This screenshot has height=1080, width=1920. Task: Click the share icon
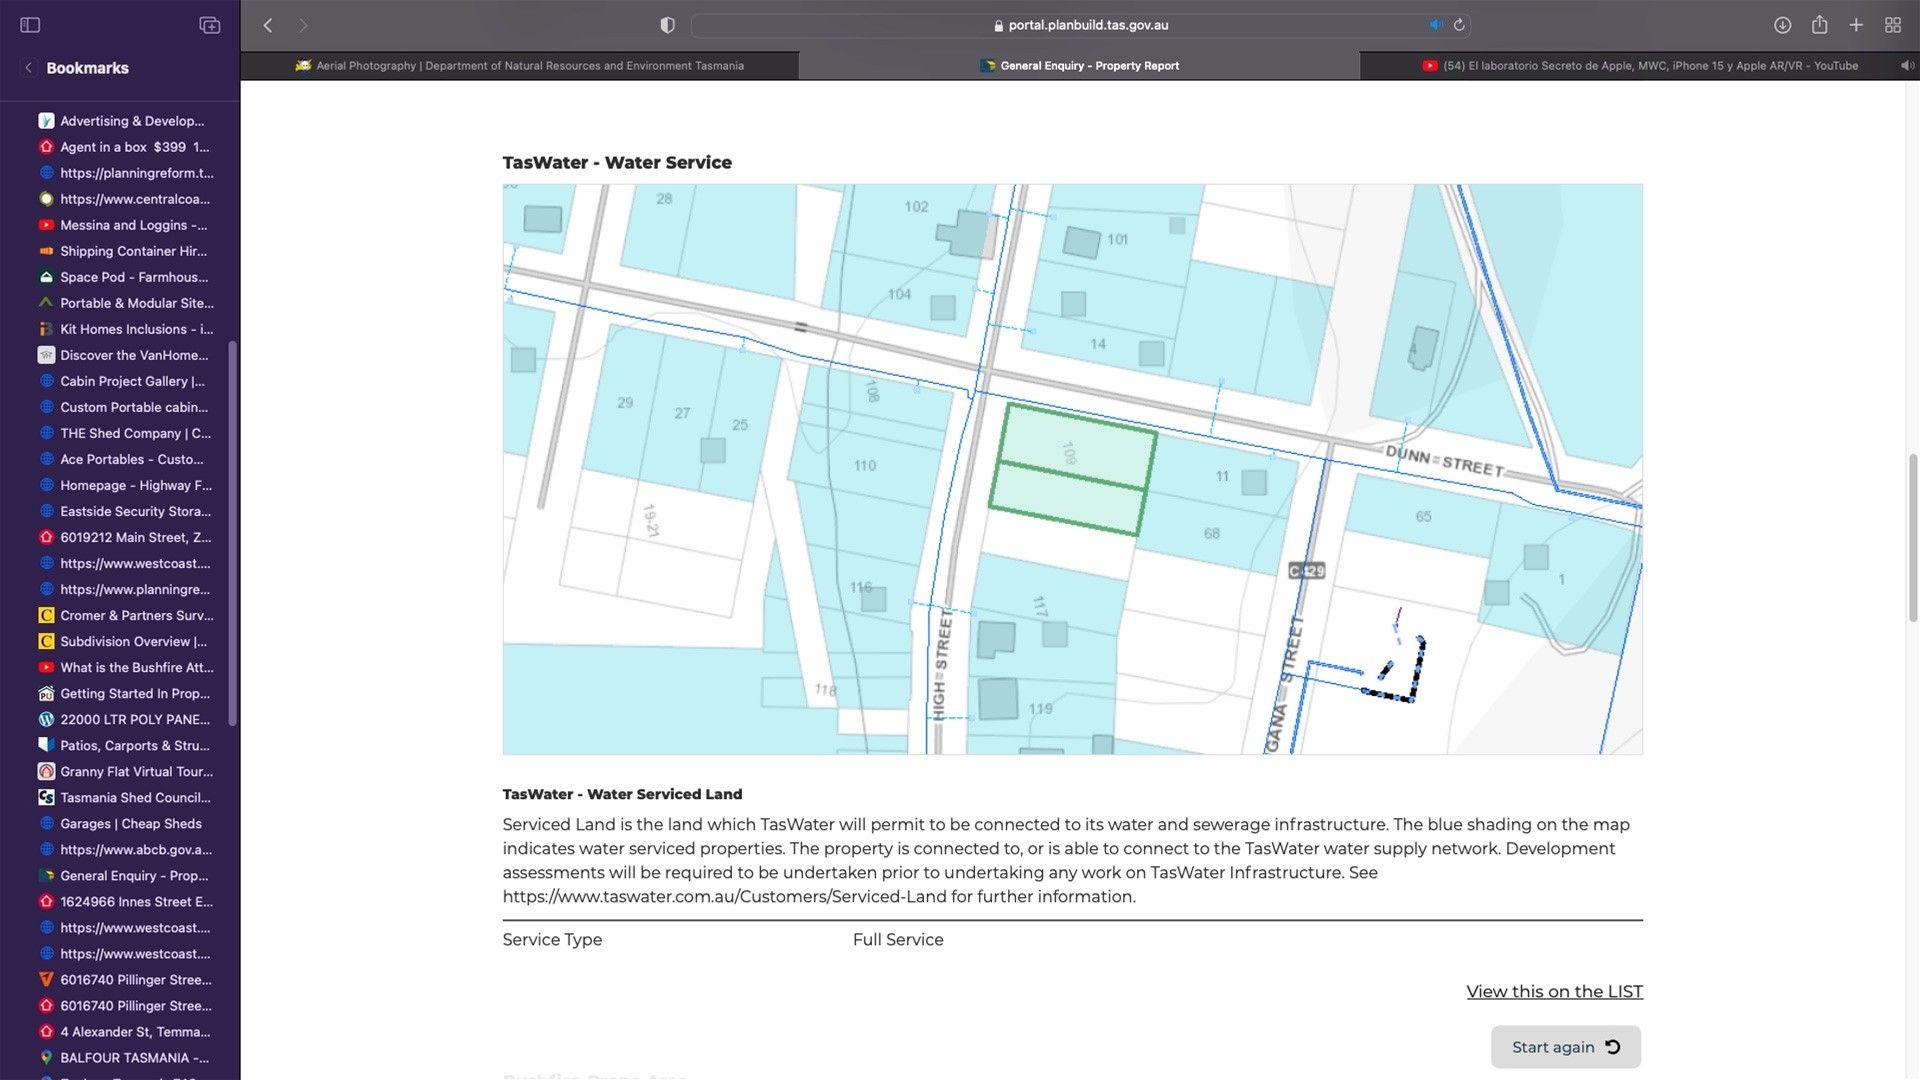pyautogui.click(x=1819, y=25)
